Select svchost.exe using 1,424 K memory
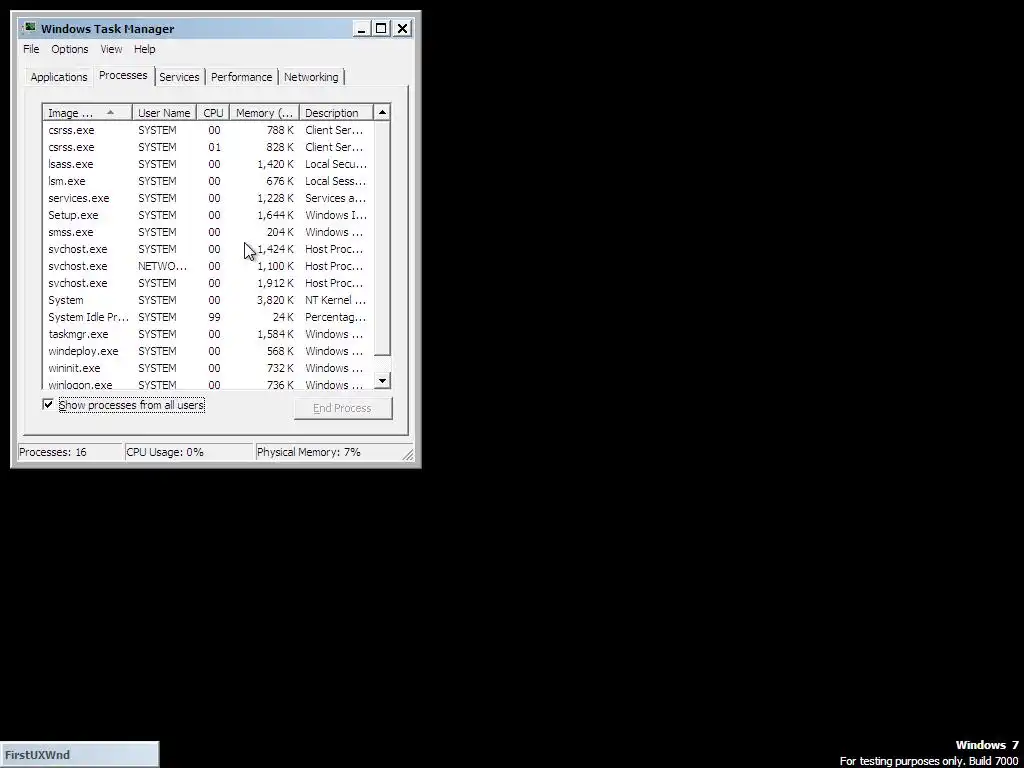The image size is (1024, 768). (208, 249)
